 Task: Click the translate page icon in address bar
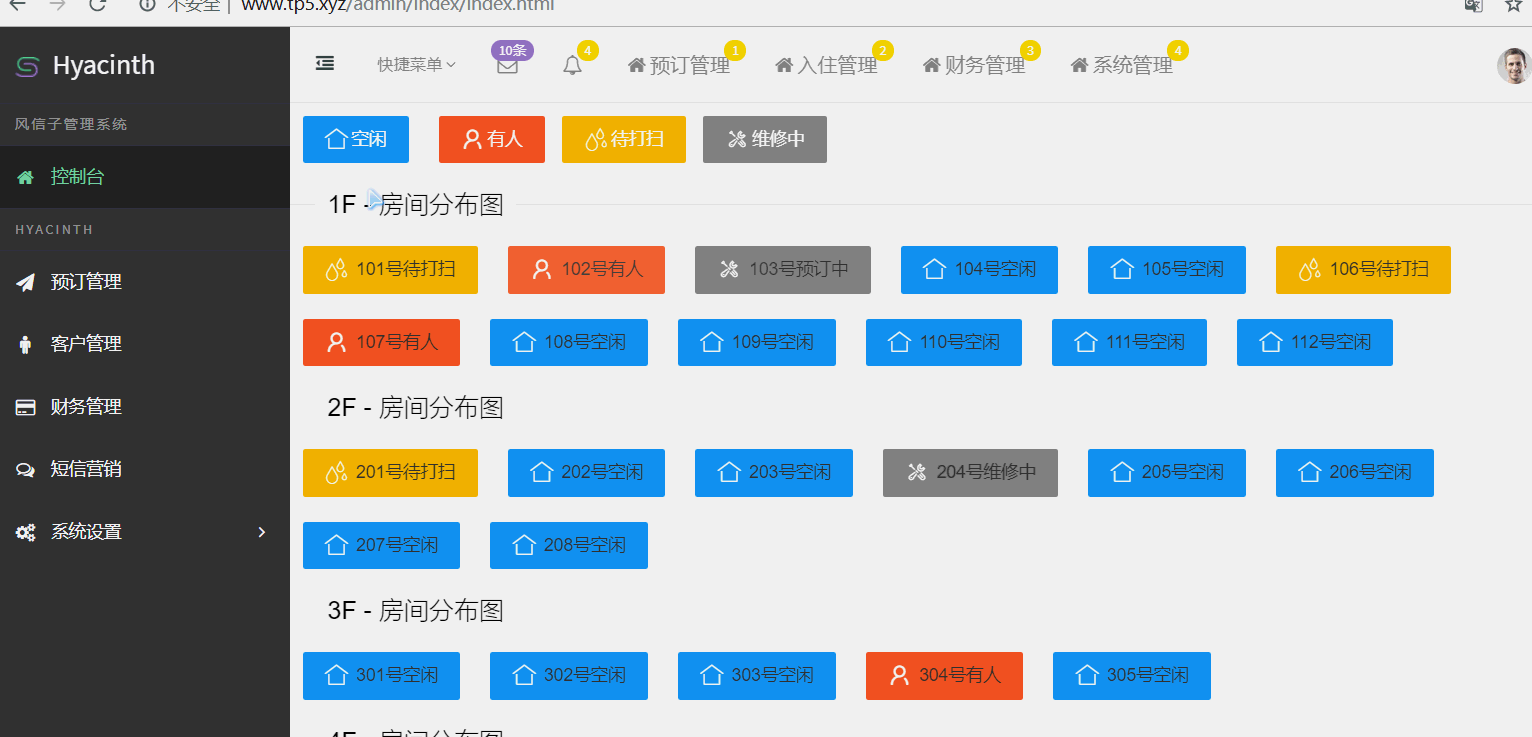pos(1473,5)
